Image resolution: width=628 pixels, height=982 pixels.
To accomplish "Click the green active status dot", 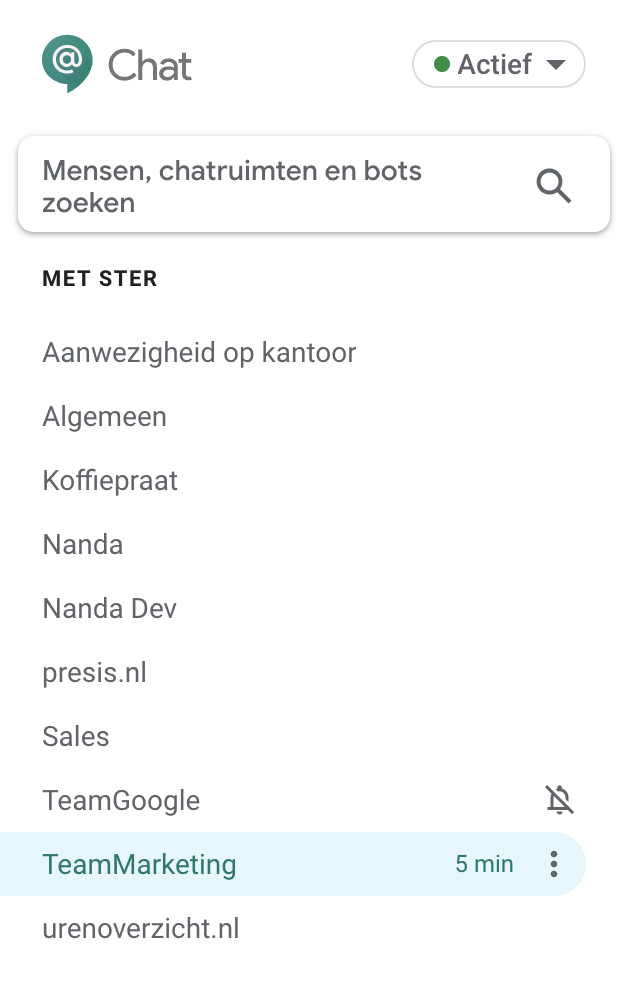I will 443,64.
